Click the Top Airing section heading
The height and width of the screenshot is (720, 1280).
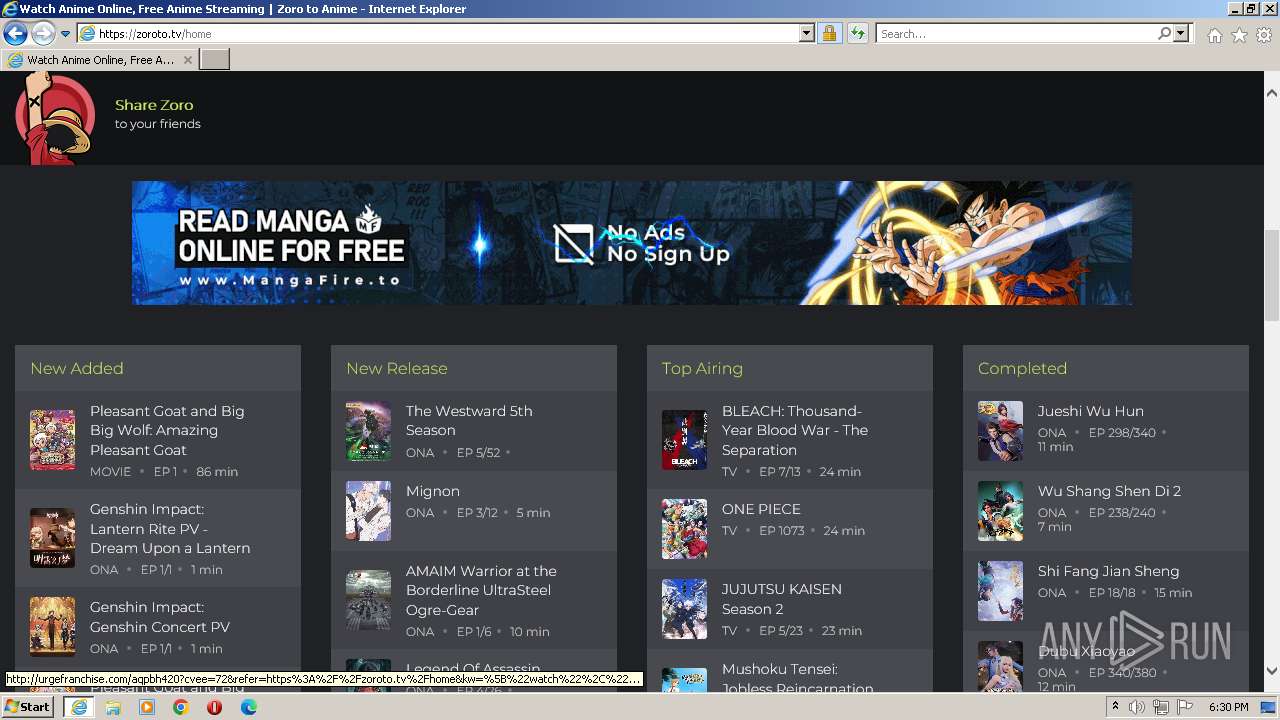click(x=702, y=368)
